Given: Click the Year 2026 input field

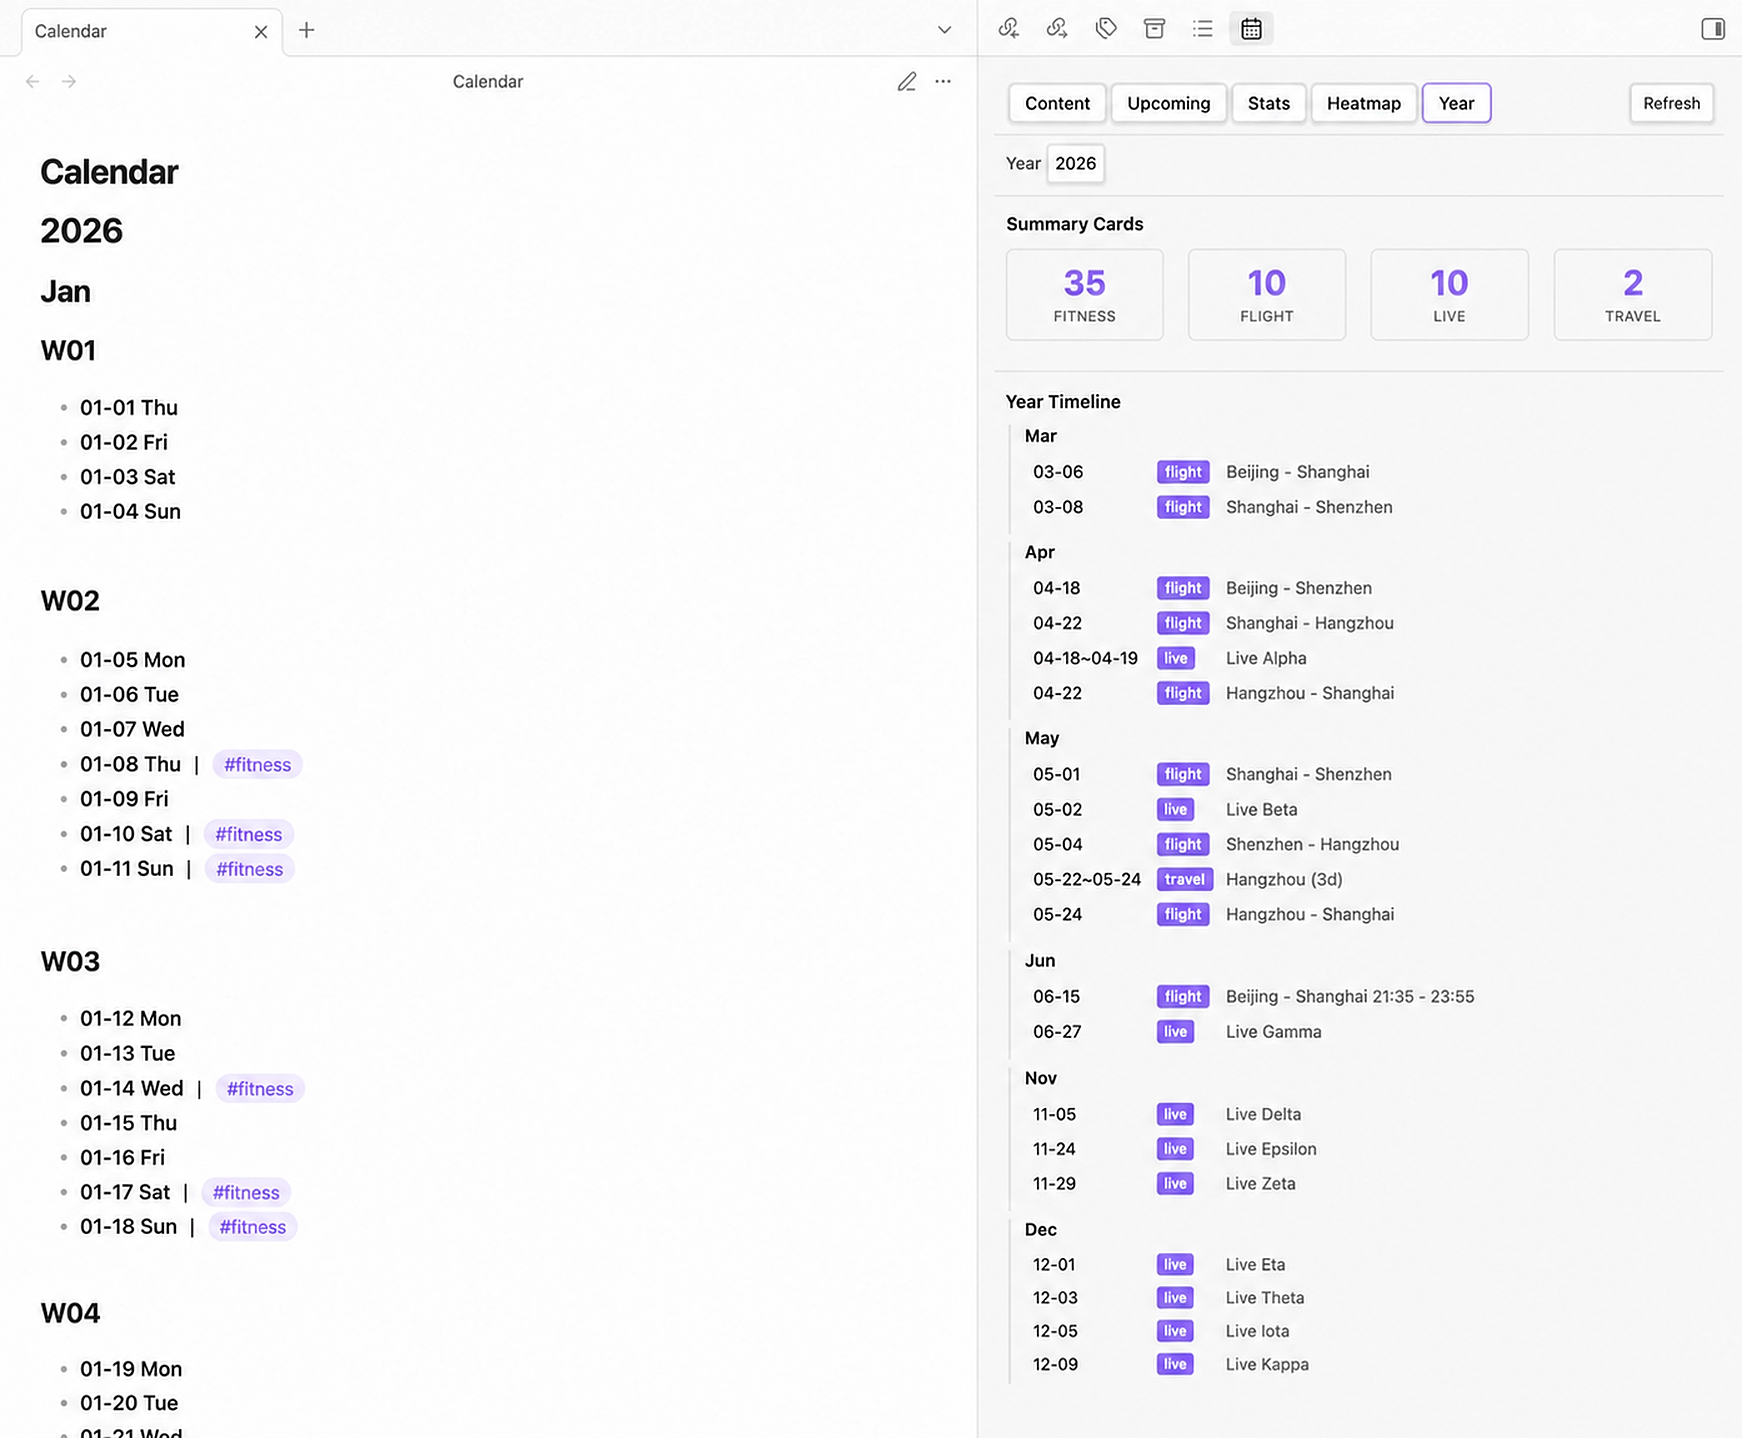Looking at the screenshot, I should point(1075,164).
